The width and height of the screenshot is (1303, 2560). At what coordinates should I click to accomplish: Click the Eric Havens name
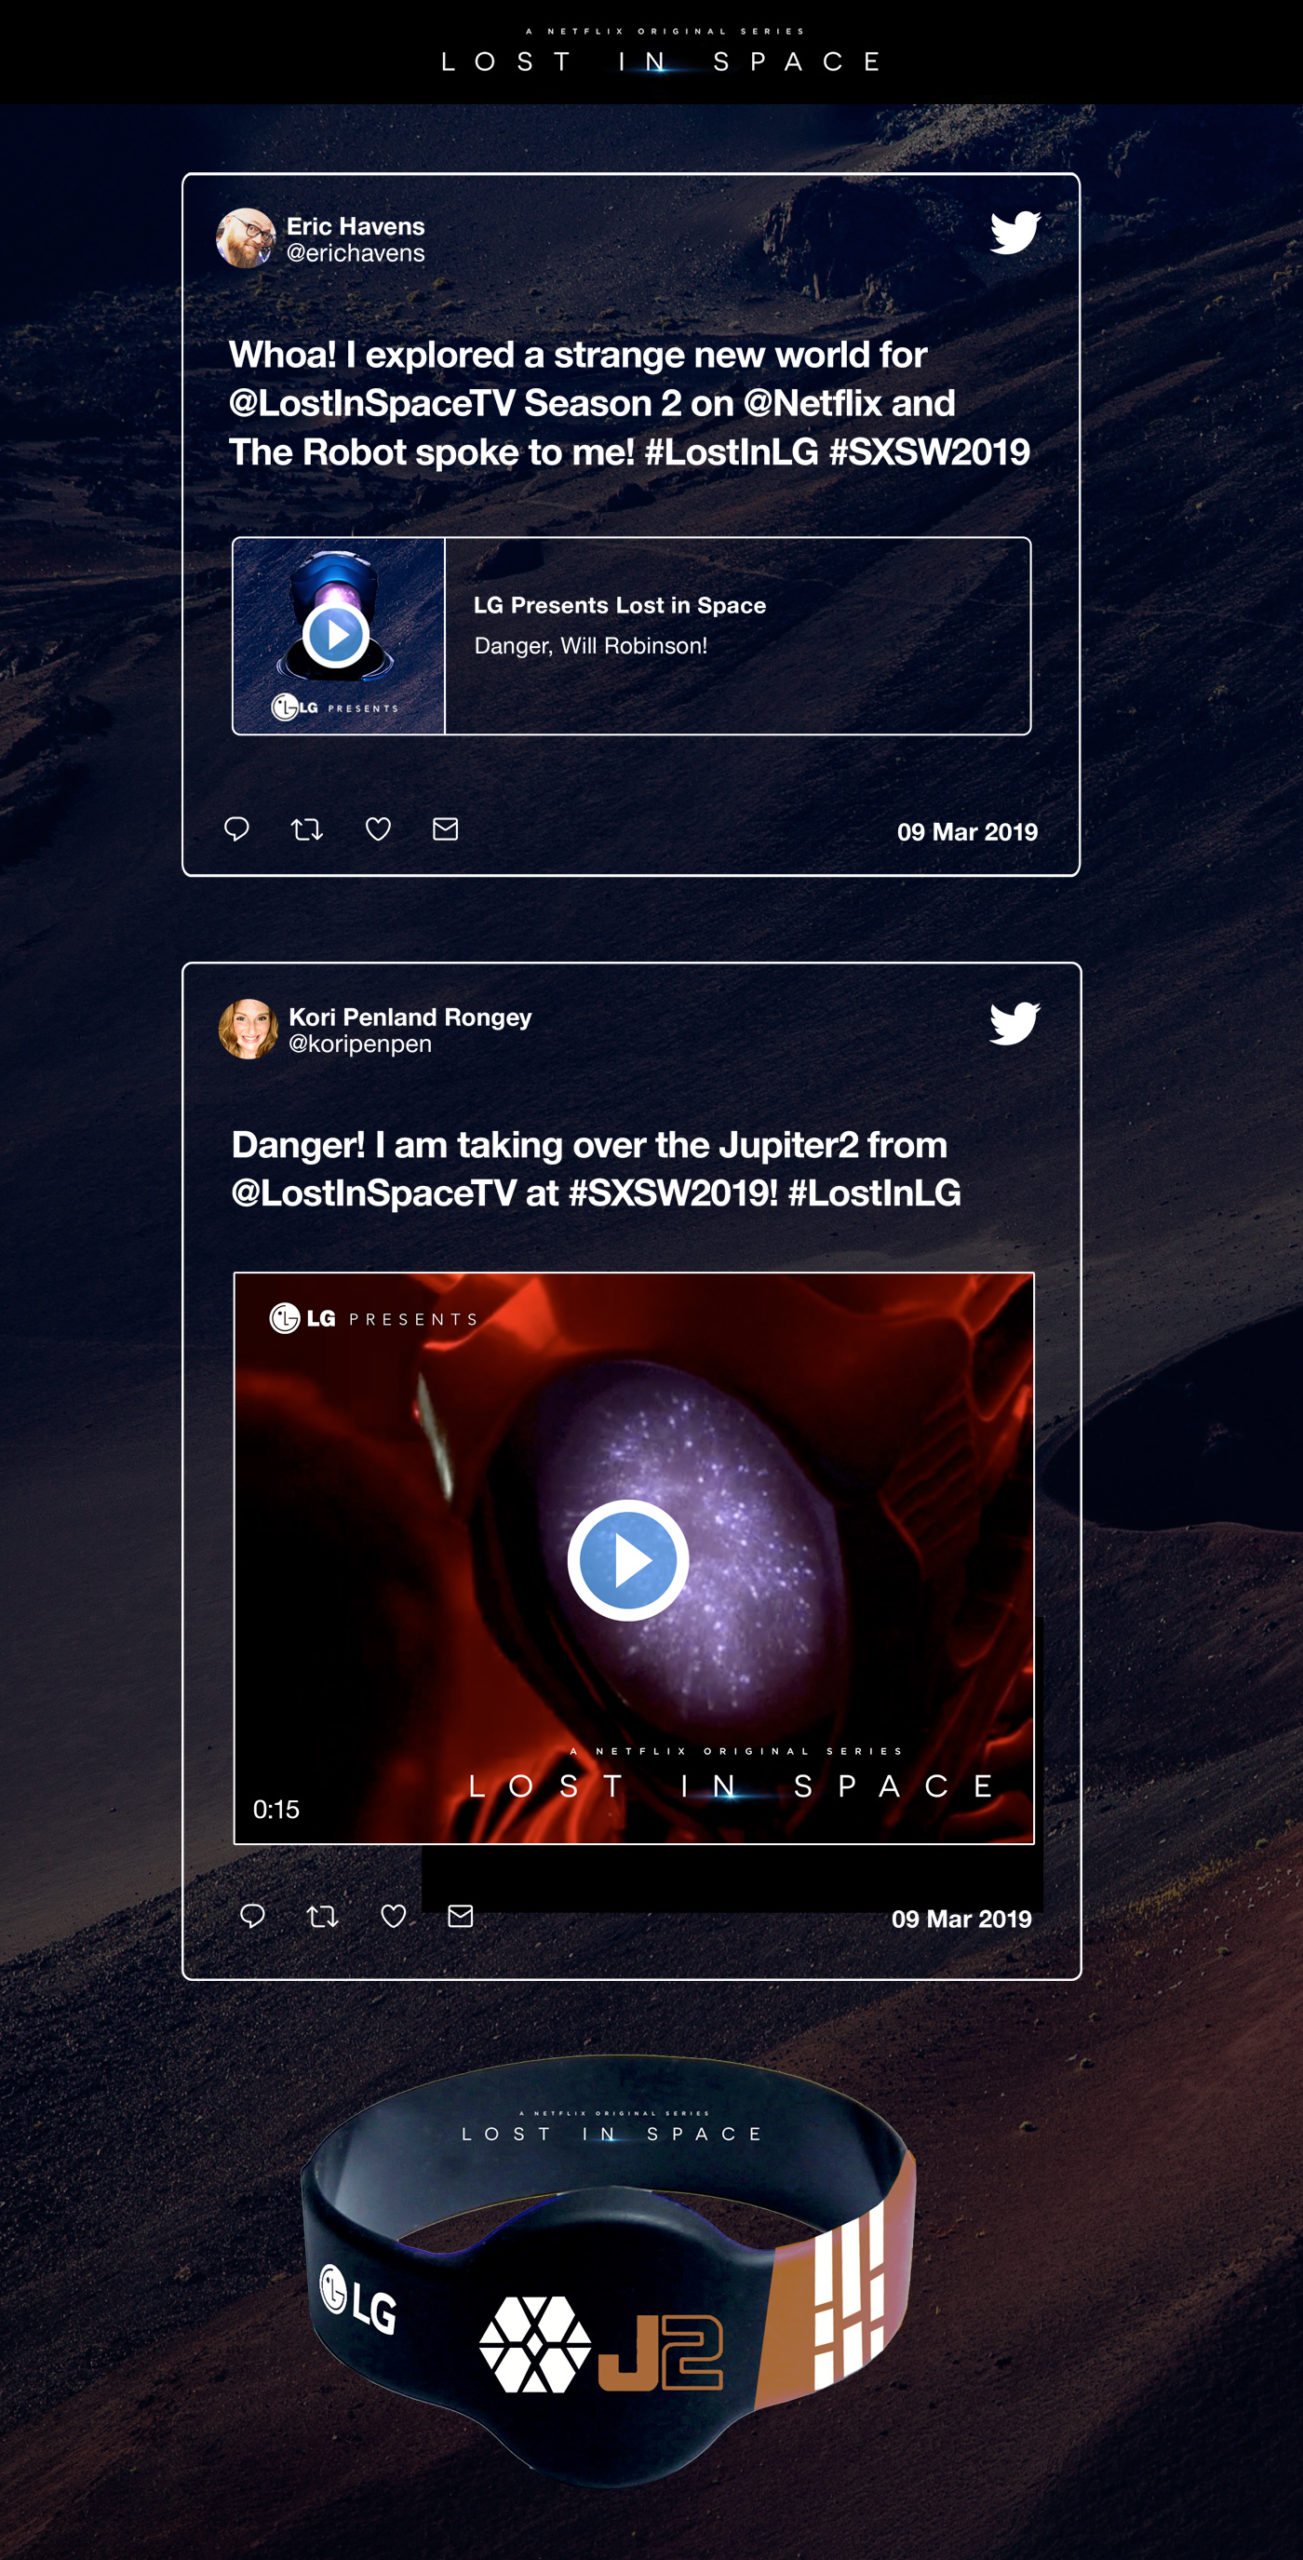click(x=356, y=226)
